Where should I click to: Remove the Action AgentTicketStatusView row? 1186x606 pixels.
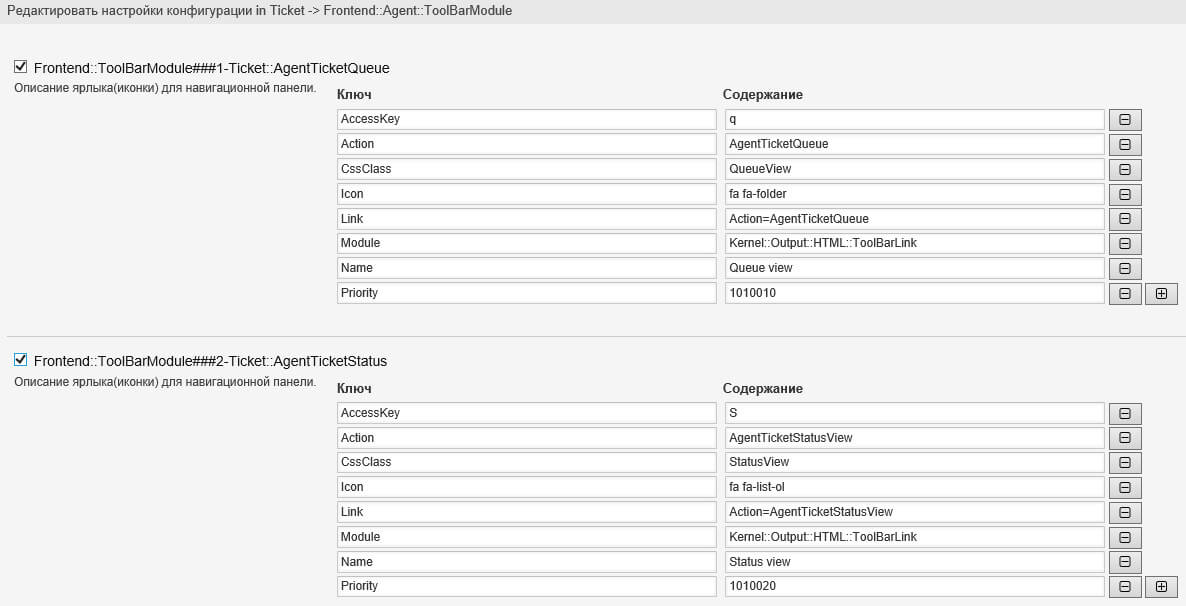1125,438
